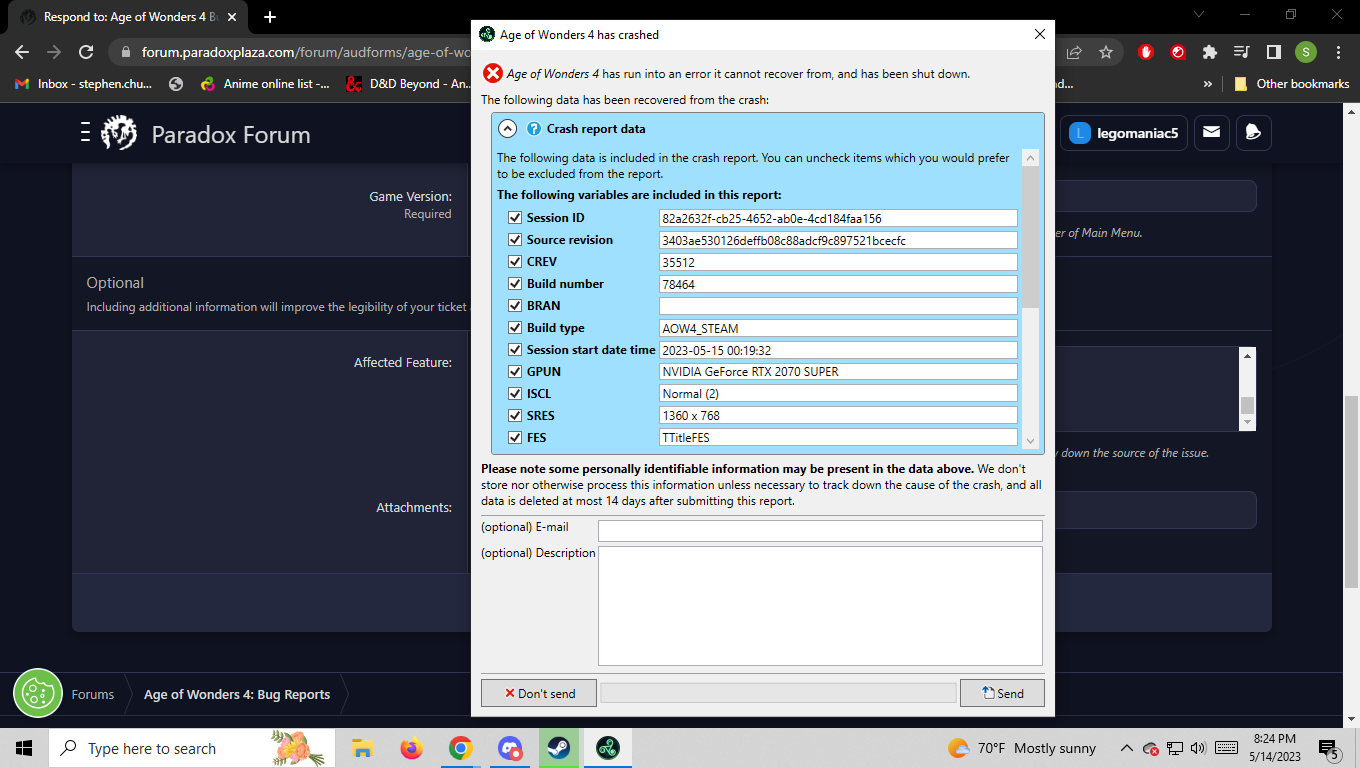Image resolution: width=1360 pixels, height=768 pixels.
Task: Click the Forums breadcrumb link
Action: pos(93,694)
